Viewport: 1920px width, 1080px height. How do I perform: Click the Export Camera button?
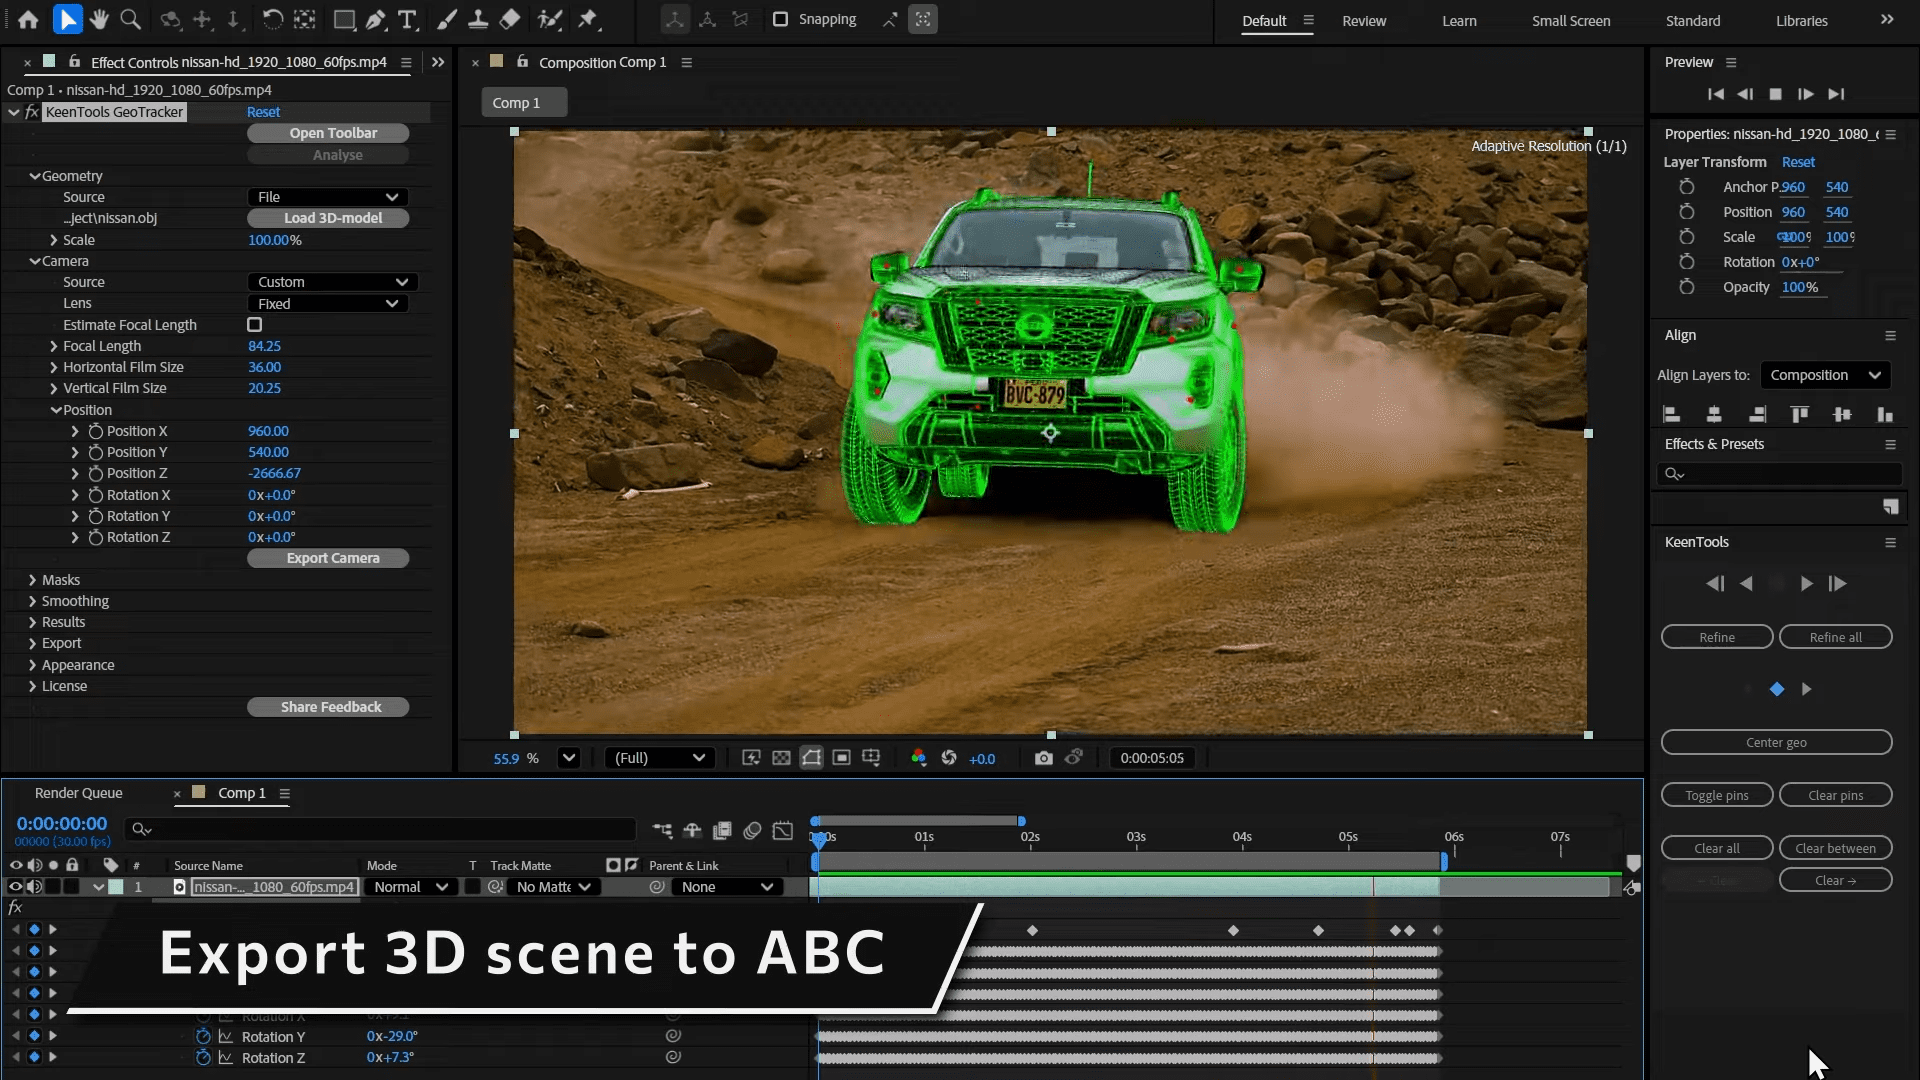(x=328, y=558)
